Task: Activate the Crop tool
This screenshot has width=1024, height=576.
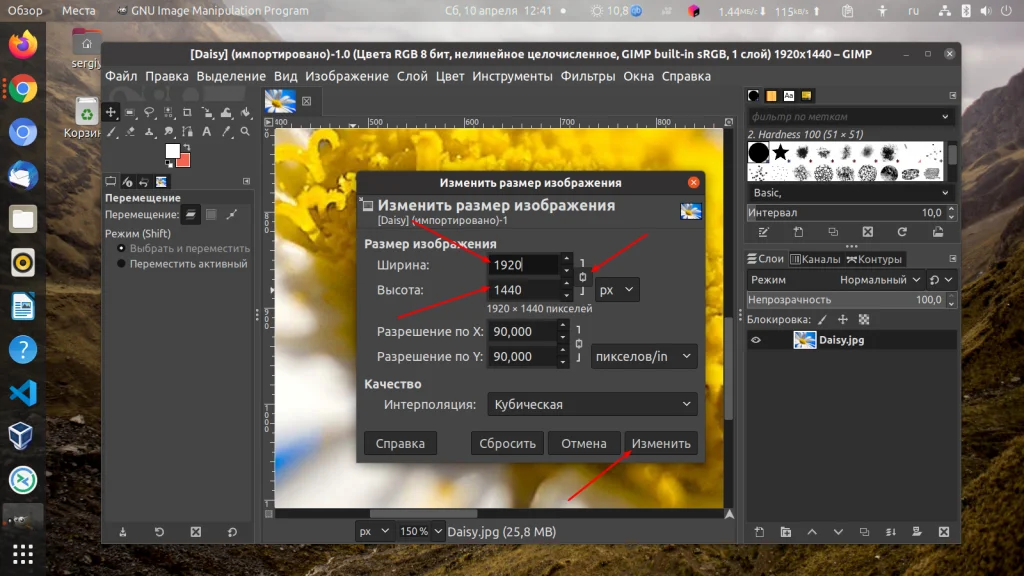Action: [188, 112]
